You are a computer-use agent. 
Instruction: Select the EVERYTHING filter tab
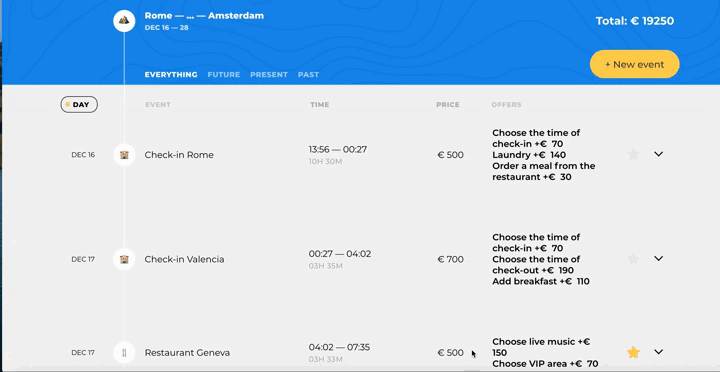[171, 74]
